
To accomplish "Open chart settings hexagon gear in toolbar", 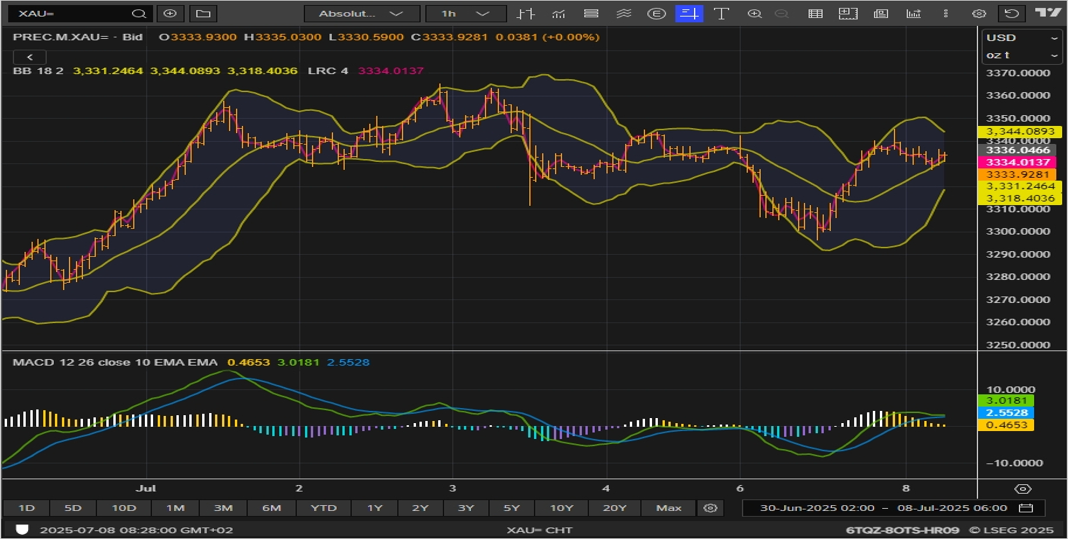I will 979,14.
